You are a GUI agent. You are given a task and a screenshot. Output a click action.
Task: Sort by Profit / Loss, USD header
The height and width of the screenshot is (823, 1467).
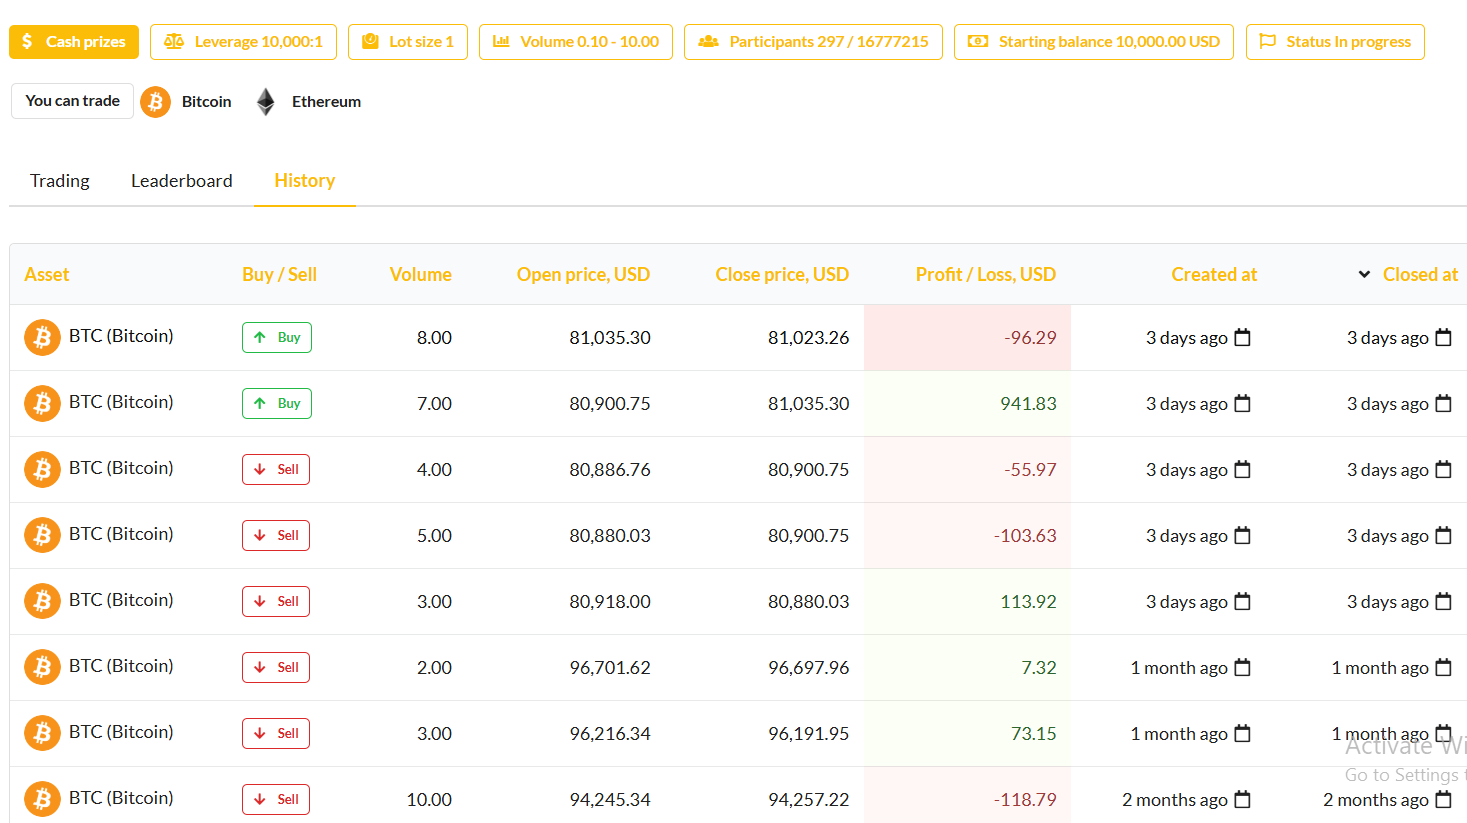click(985, 274)
